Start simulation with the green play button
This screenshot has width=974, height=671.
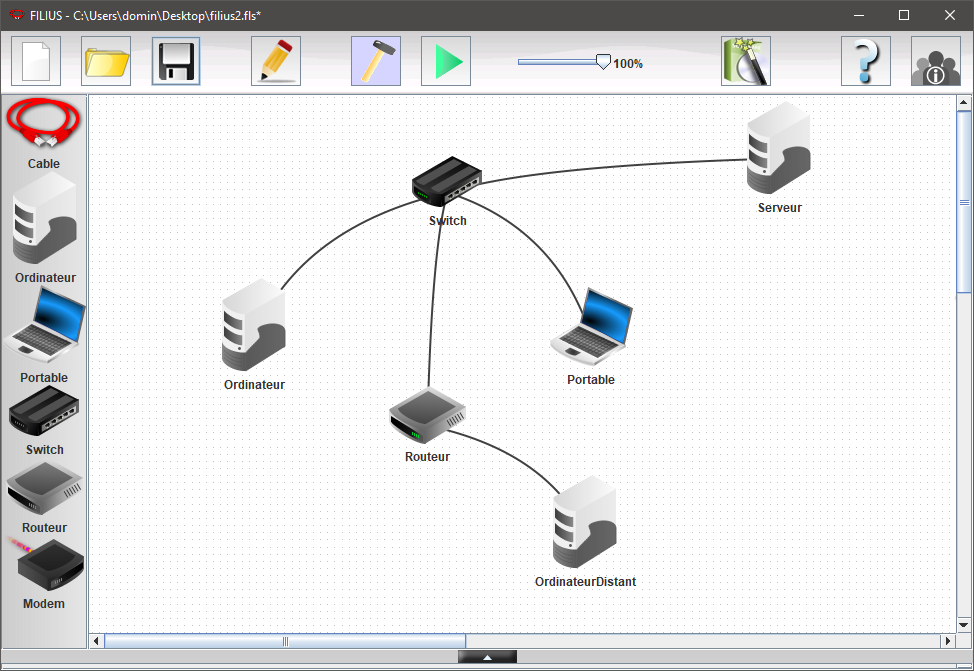click(446, 61)
